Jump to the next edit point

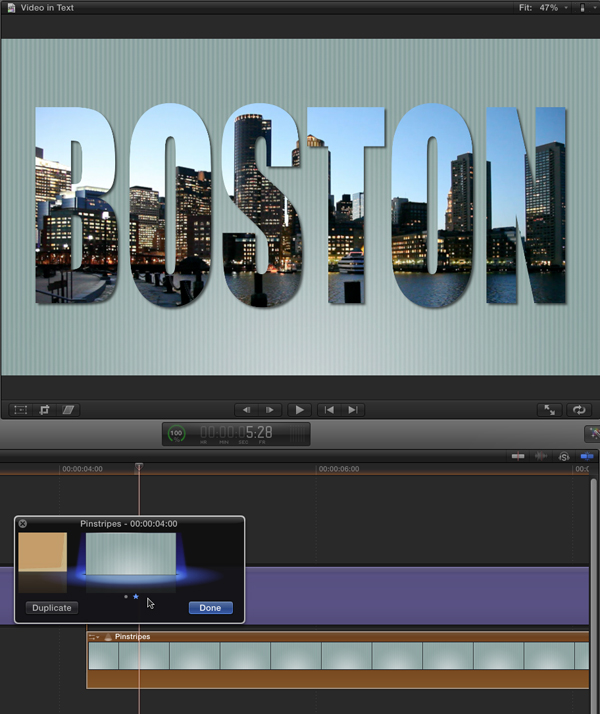(353, 410)
